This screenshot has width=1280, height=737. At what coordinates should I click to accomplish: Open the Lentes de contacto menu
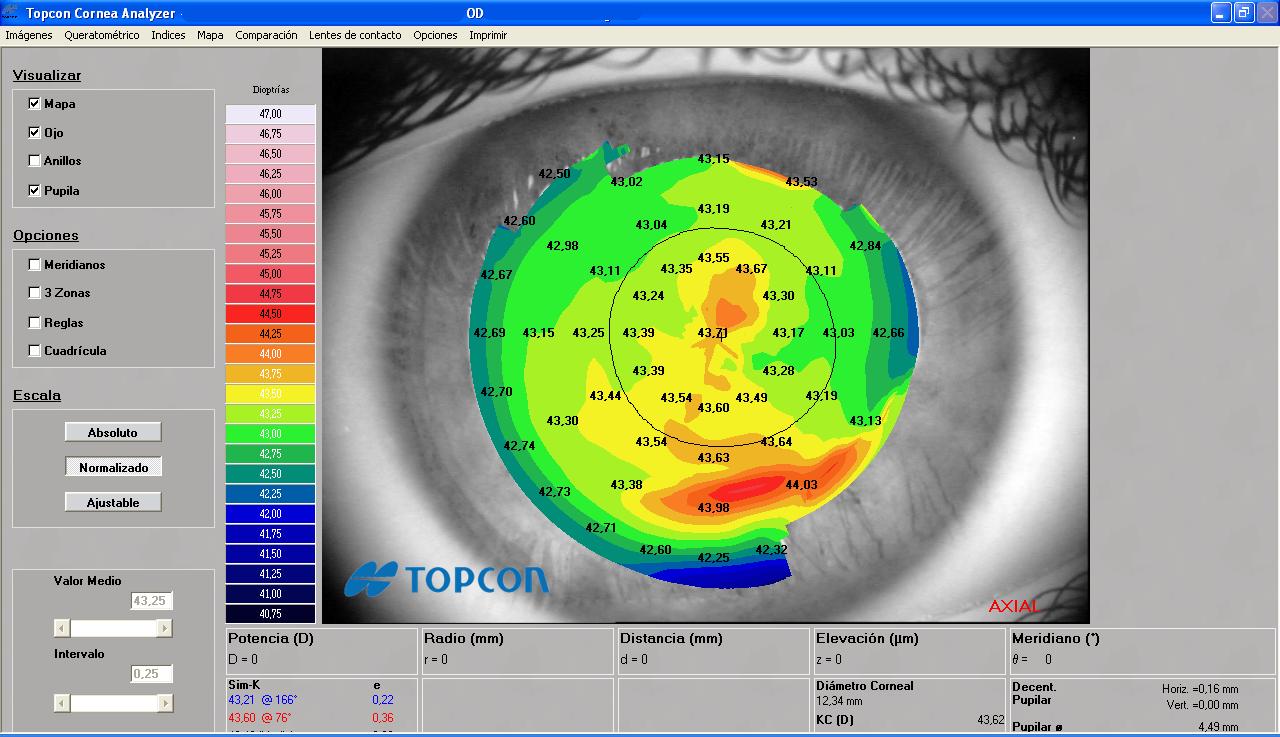(x=355, y=35)
